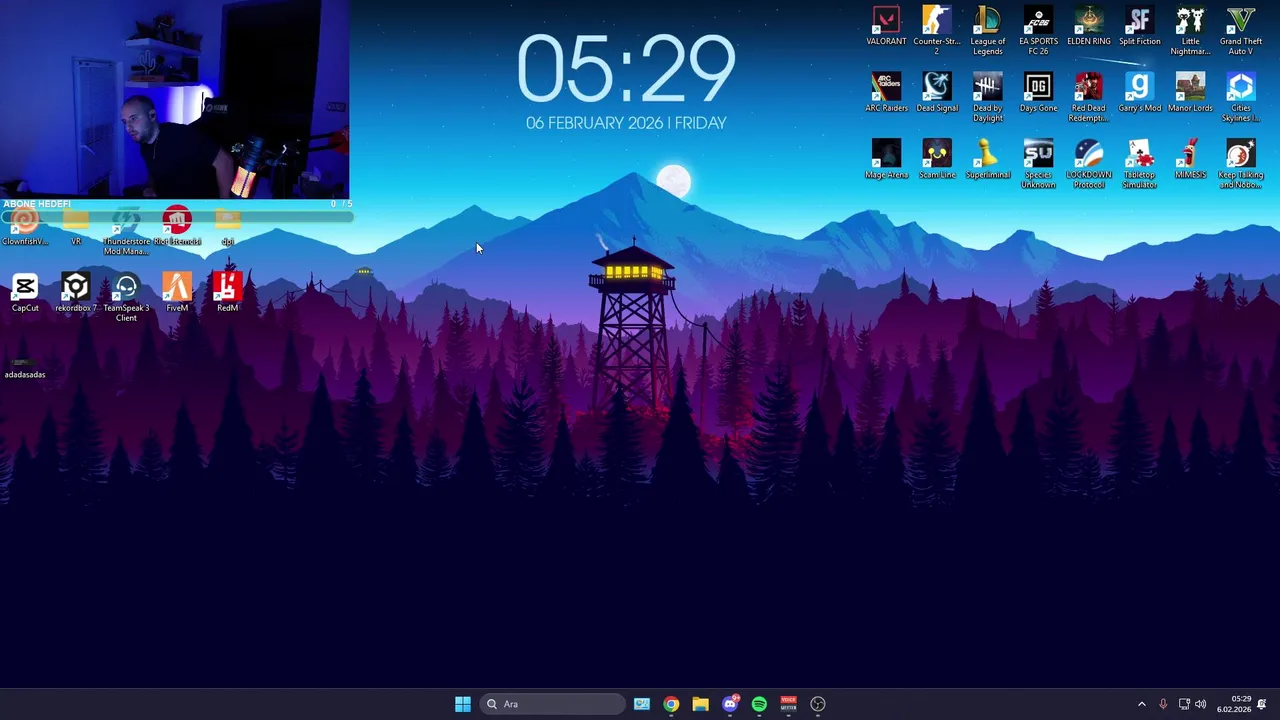Select the ARC Raiders shortcut
This screenshot has height=720, width=1280.
click(886, 93)
